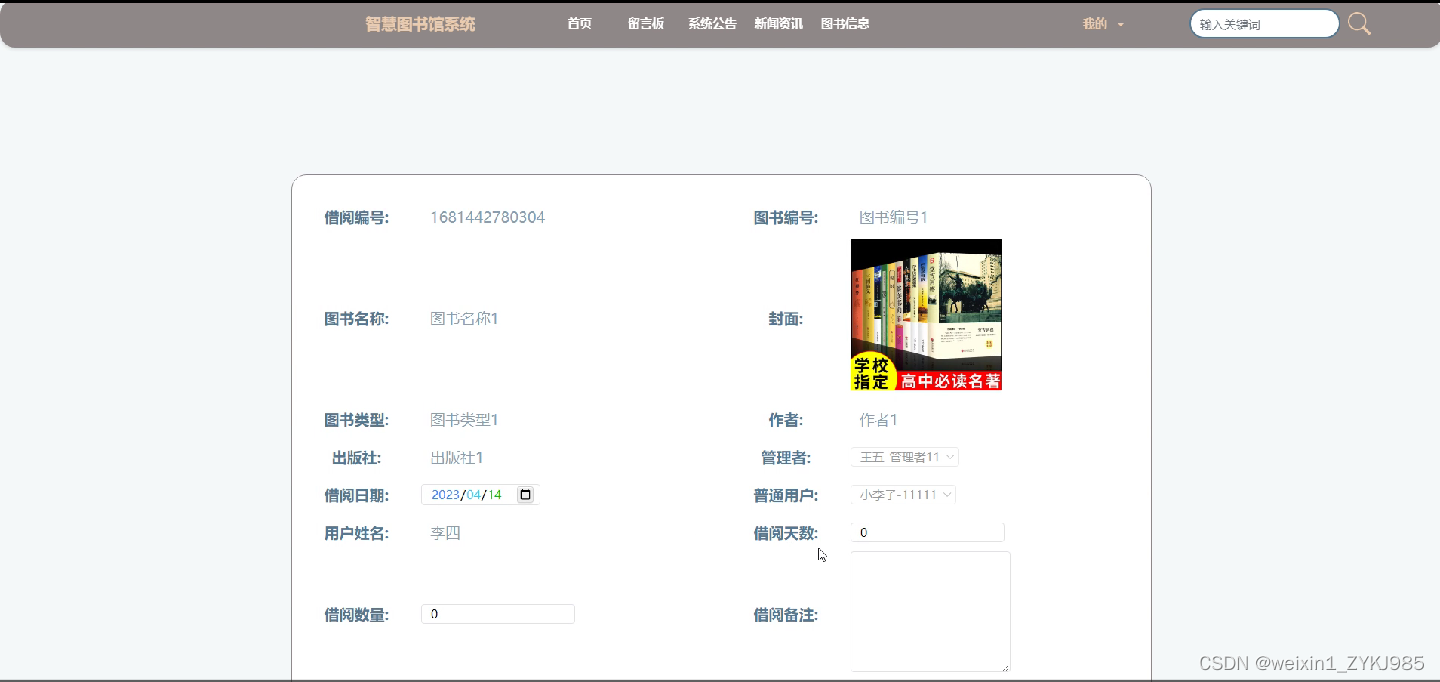Click the 借阅日期 date field

(480, 495)
